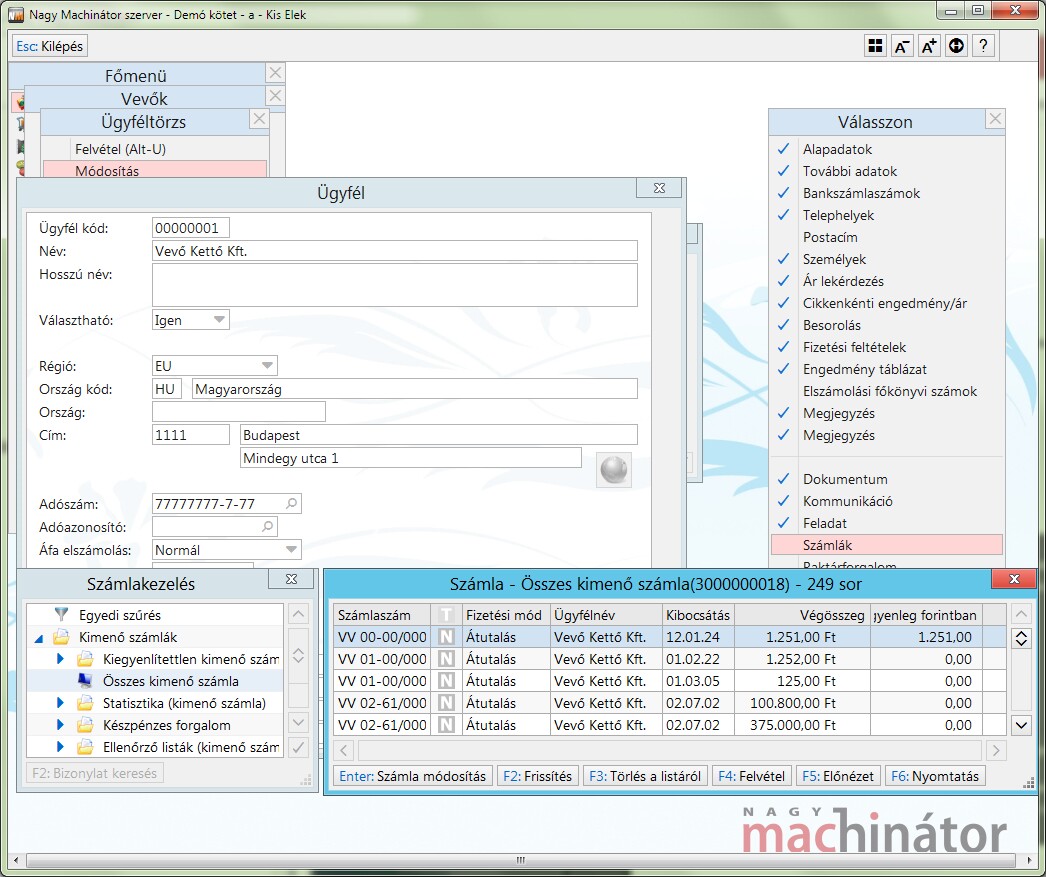Click the up chevron at invoice list top right
Image resolution: width=1046 pixels, height=877 pixels.
(x=1021, y=614)
